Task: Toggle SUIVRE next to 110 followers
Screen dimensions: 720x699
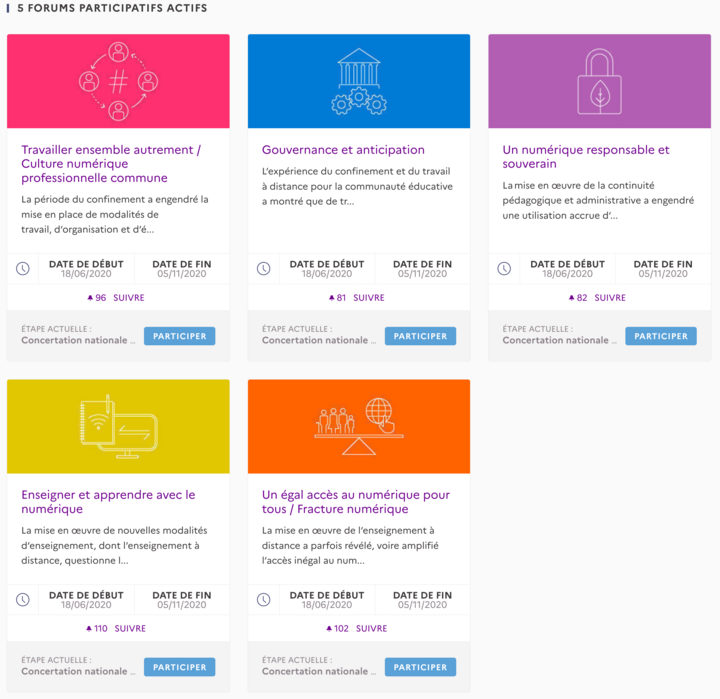Action: click(130, 628)
